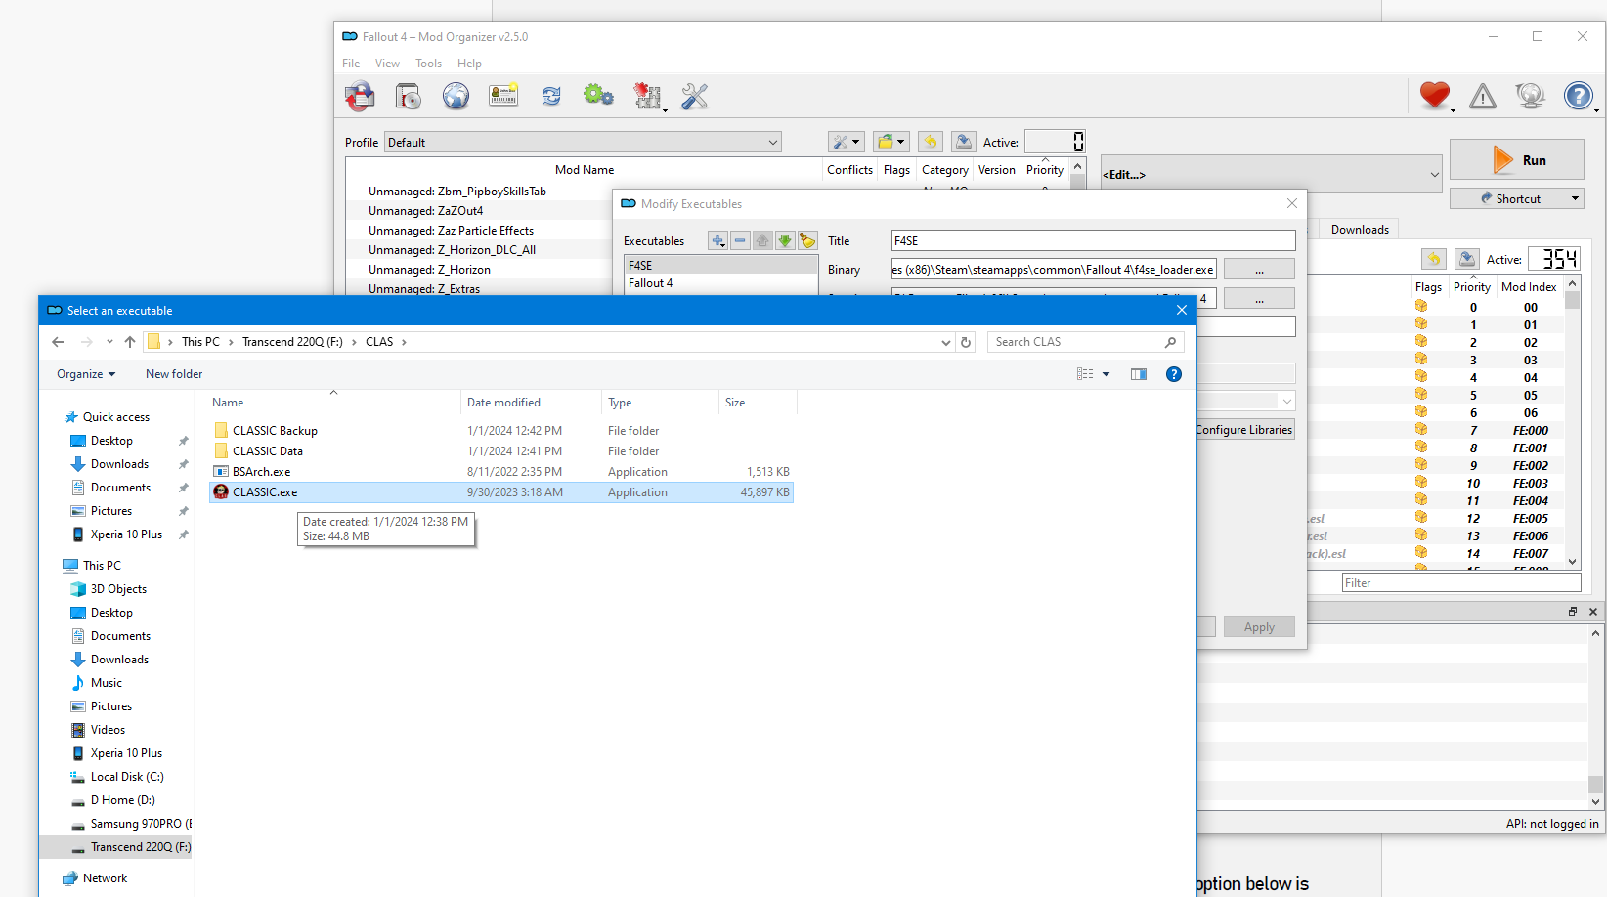The height and width of the screenshot is (897, 1607).
Task: Click the warning triangle Notifications icon
Action: click(x=1482, y=96)
